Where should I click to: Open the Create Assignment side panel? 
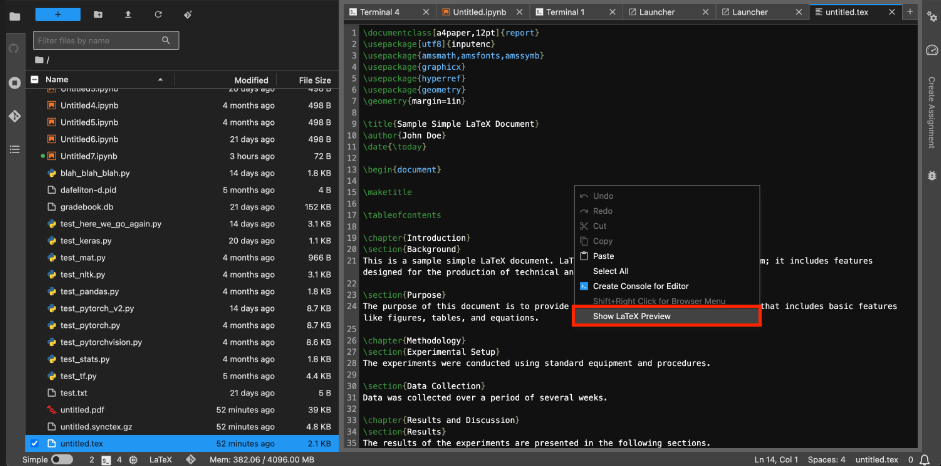pyautogui.click(x=931, y=112)
